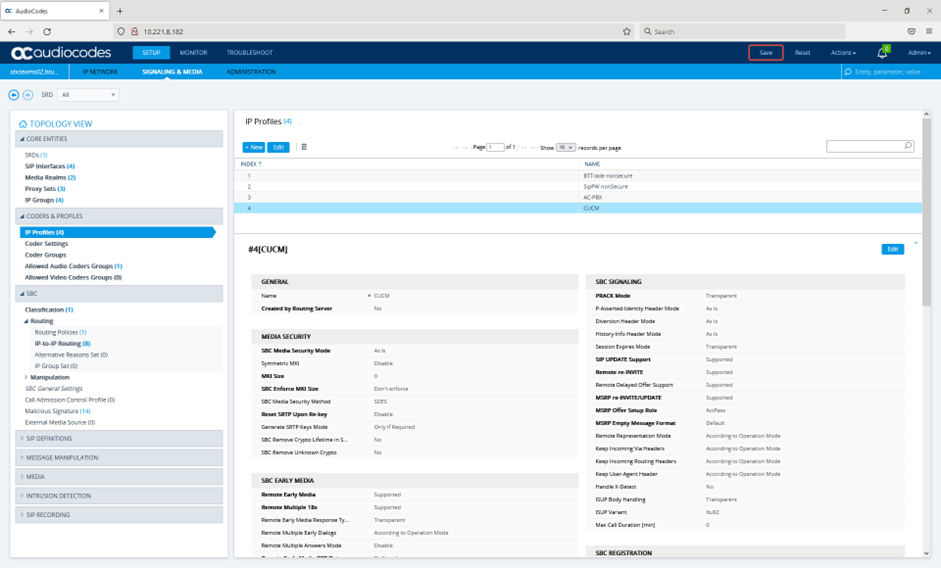
Task: Collapse the SBC section
Action: pos(119,294)
